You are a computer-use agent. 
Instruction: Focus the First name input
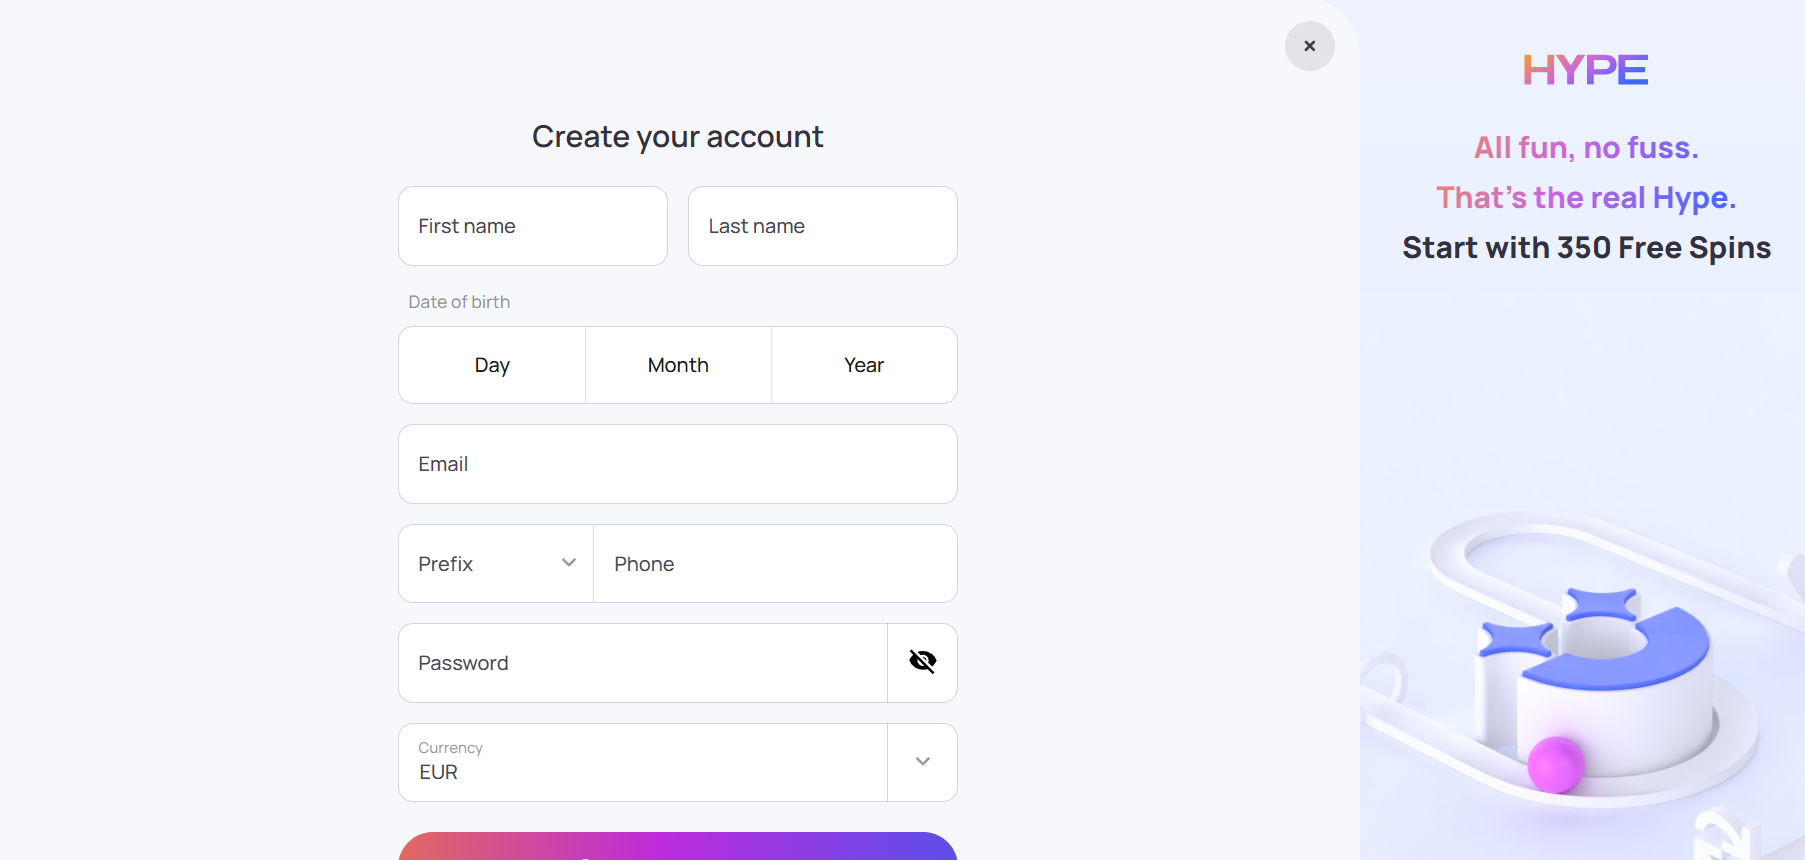tap(533, 226)
